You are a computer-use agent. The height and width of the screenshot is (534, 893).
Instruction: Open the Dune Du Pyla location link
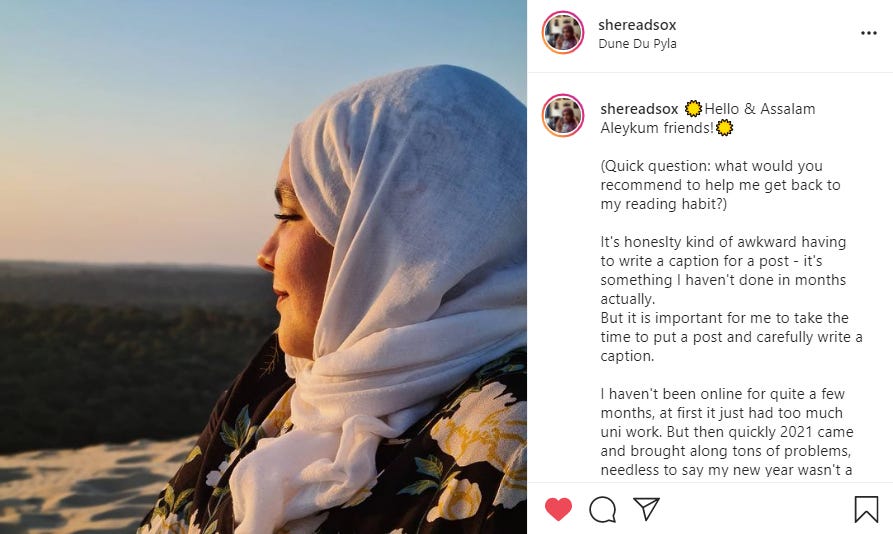(x=637, y=44)
